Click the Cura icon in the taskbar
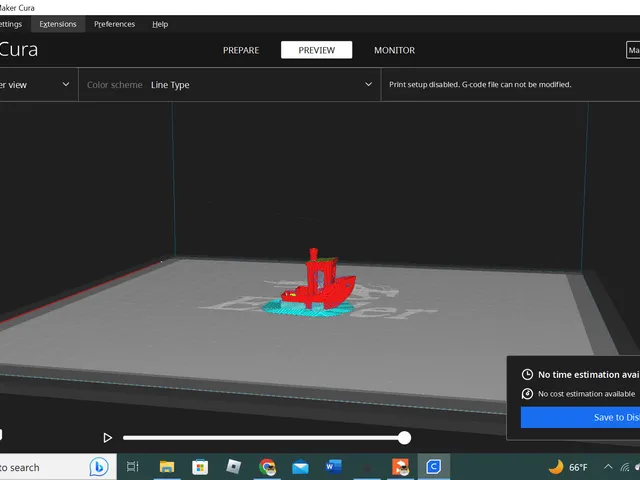The width and height of the screenshot is (640, 480). pos(433,467)
